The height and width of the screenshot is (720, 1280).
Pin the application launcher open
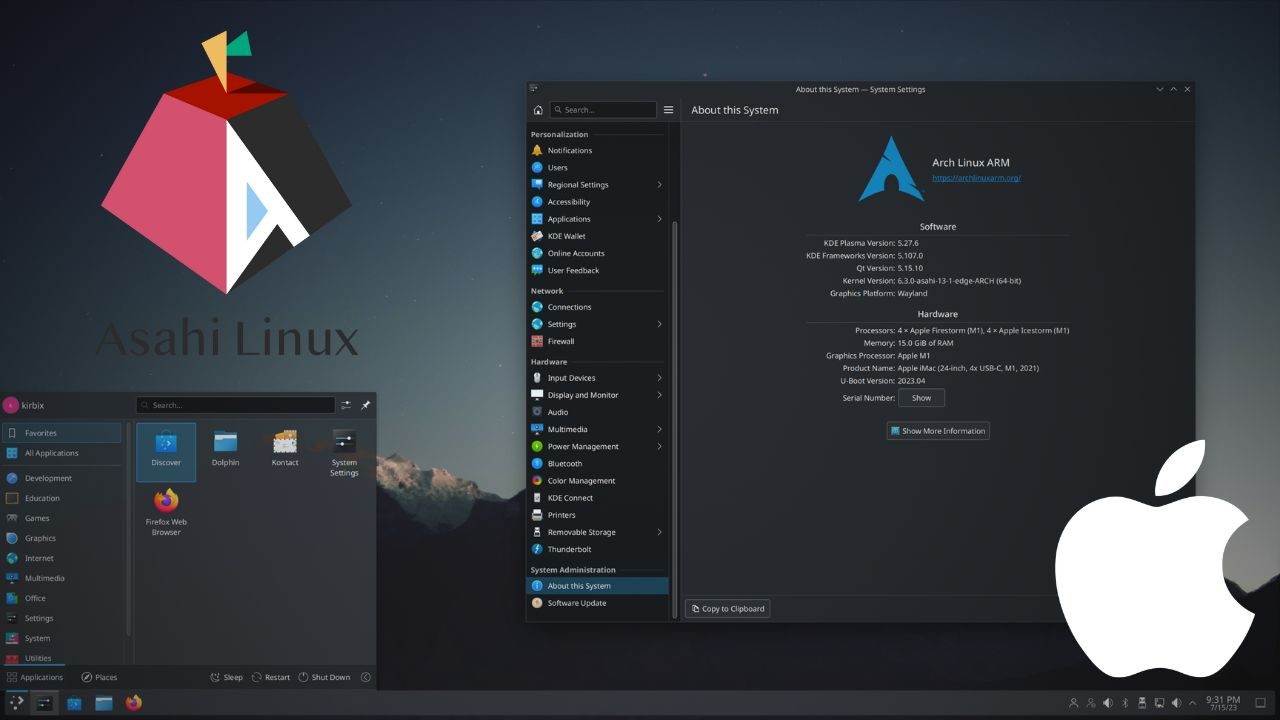(x=367, y=405)
